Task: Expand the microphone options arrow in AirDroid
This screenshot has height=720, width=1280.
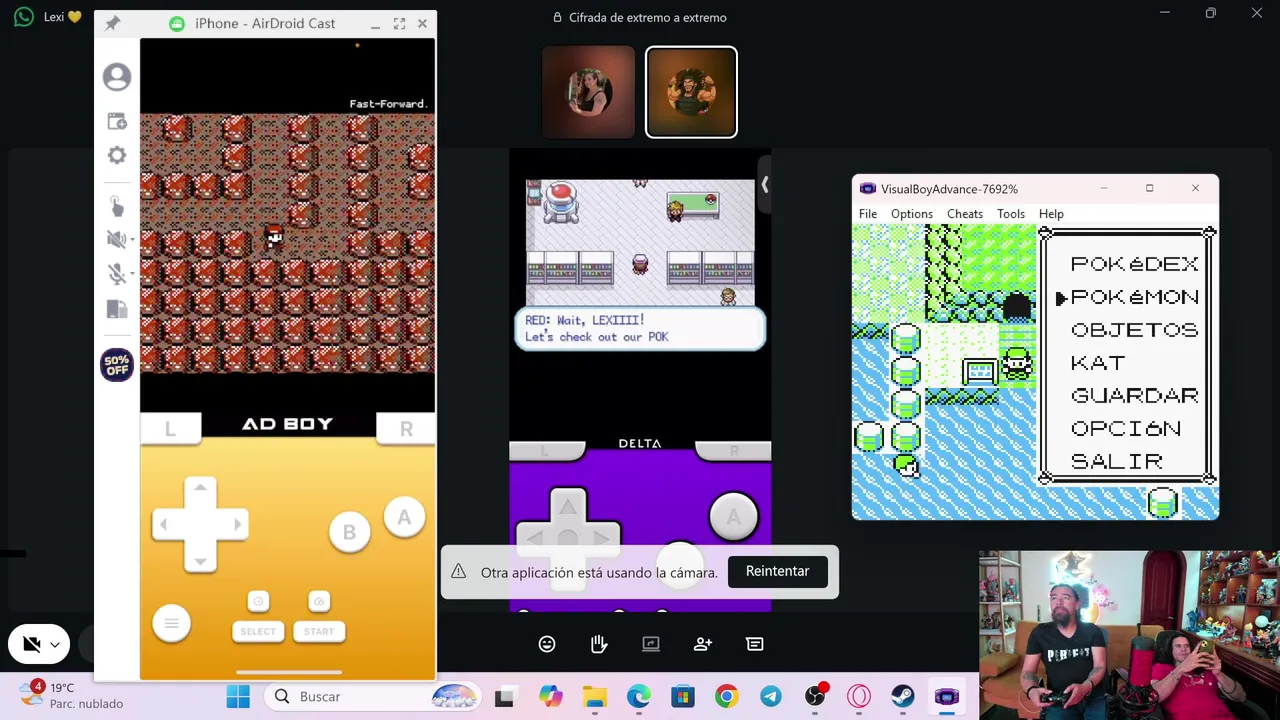Action: point(131,275)
